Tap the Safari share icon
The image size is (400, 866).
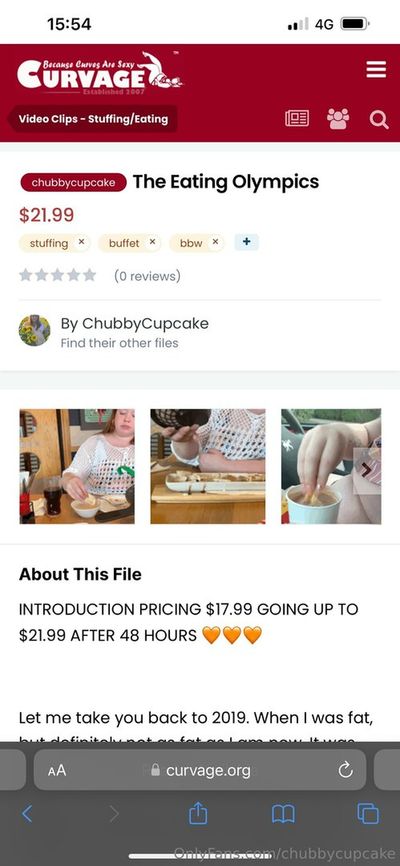(198, 813)
